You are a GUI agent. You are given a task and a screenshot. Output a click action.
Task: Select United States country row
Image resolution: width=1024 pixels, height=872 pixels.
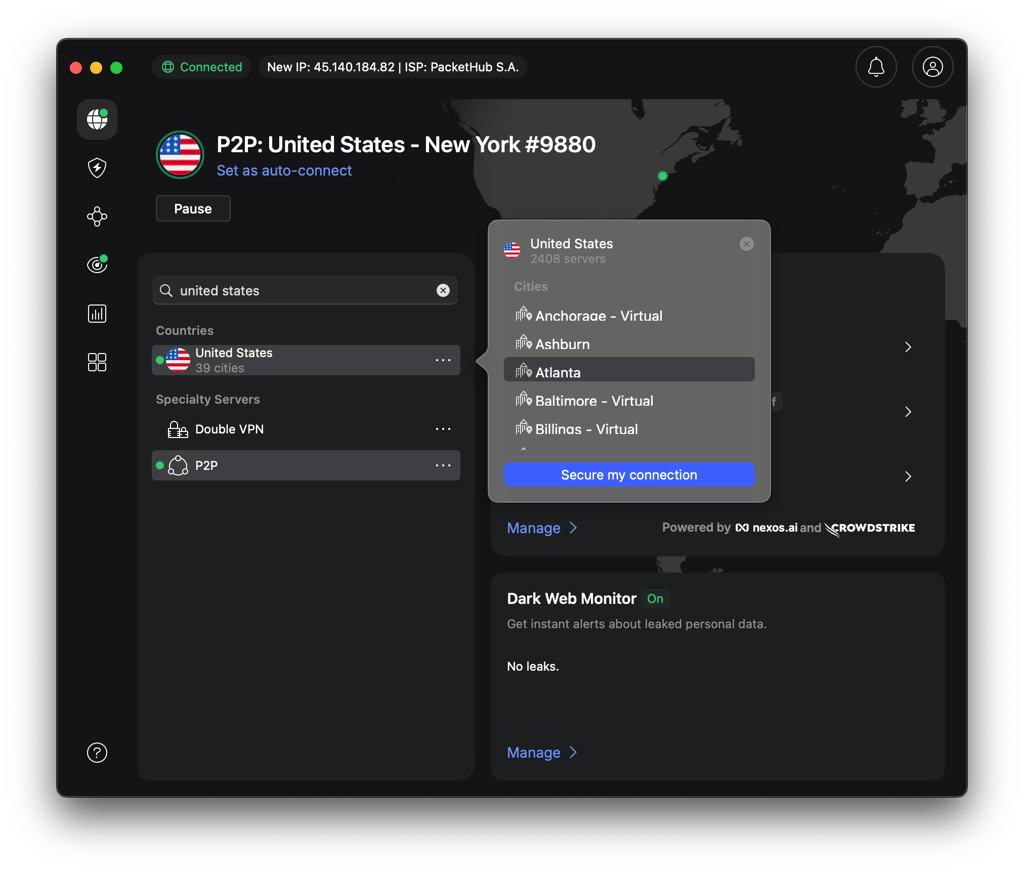click(306, 360)
